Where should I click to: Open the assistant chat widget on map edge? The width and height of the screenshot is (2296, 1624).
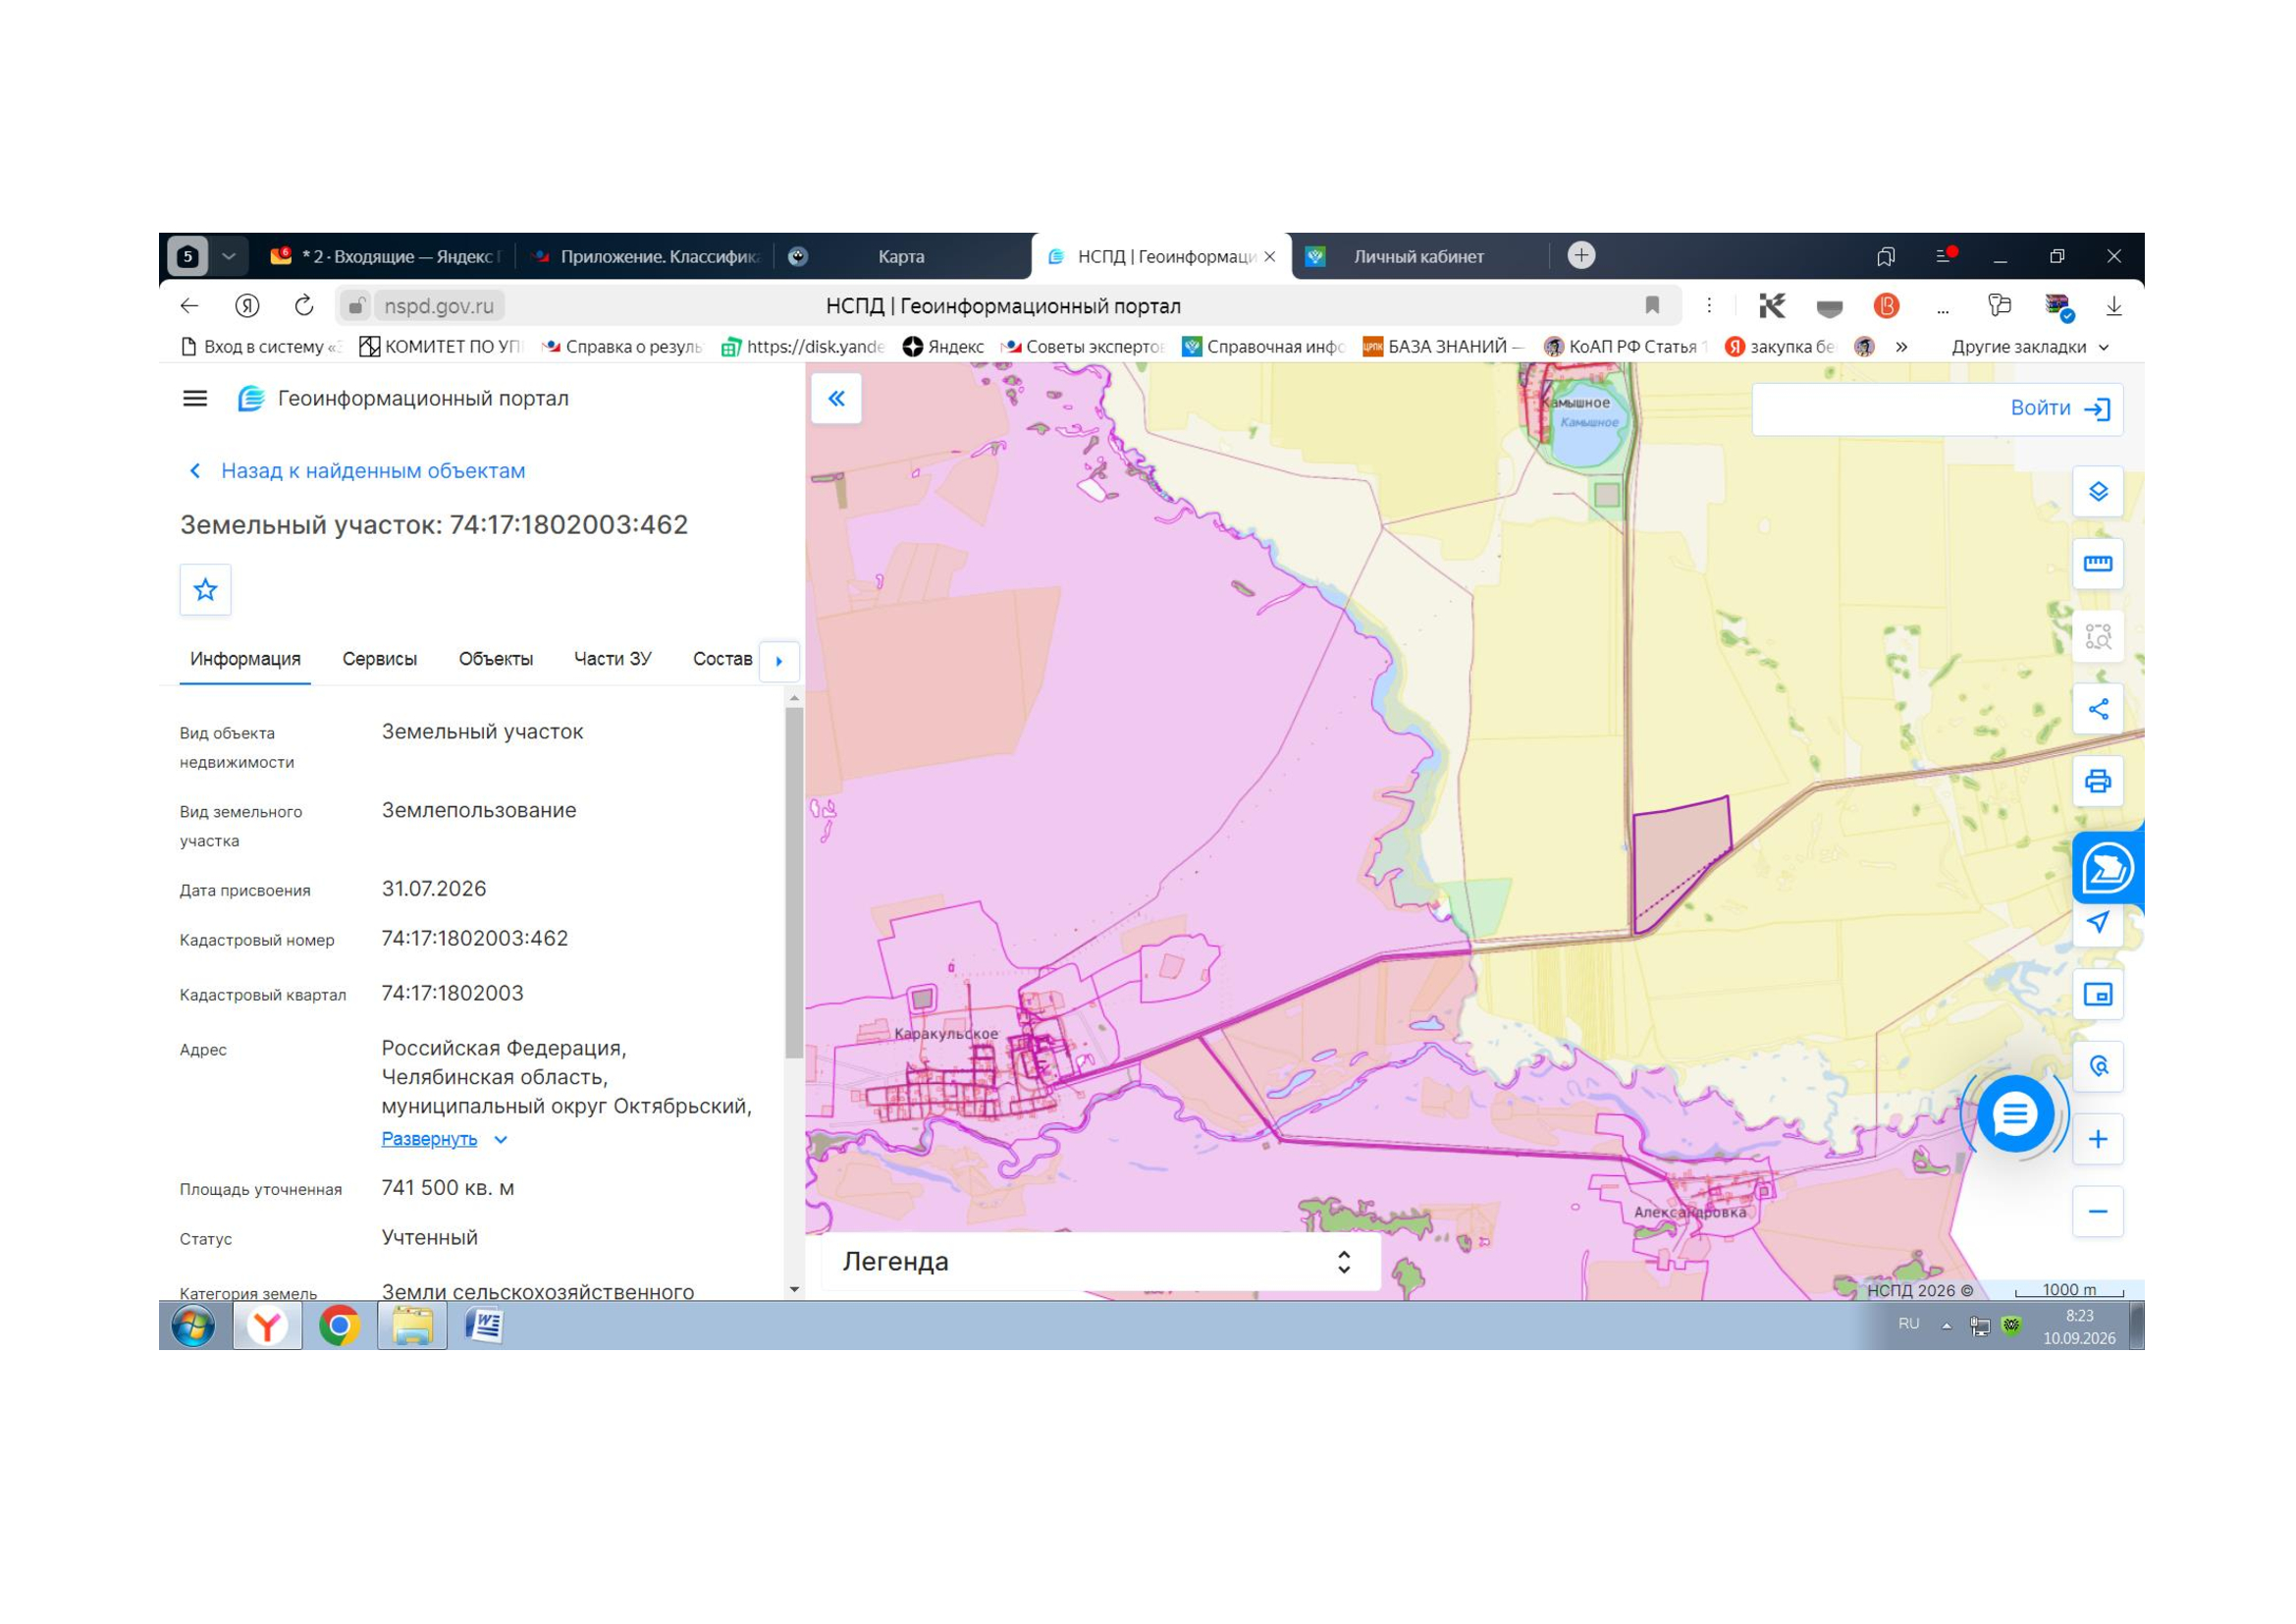2107,867
